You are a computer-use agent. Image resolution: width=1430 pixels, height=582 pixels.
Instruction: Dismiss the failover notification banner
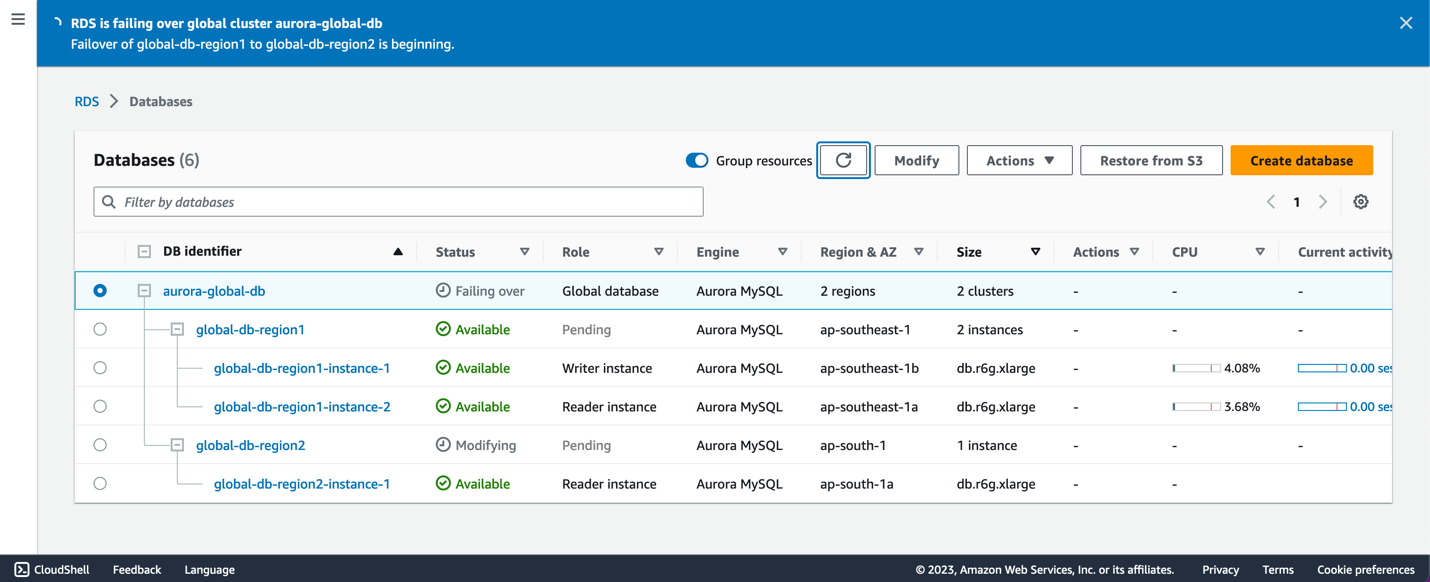point(1405,23)
